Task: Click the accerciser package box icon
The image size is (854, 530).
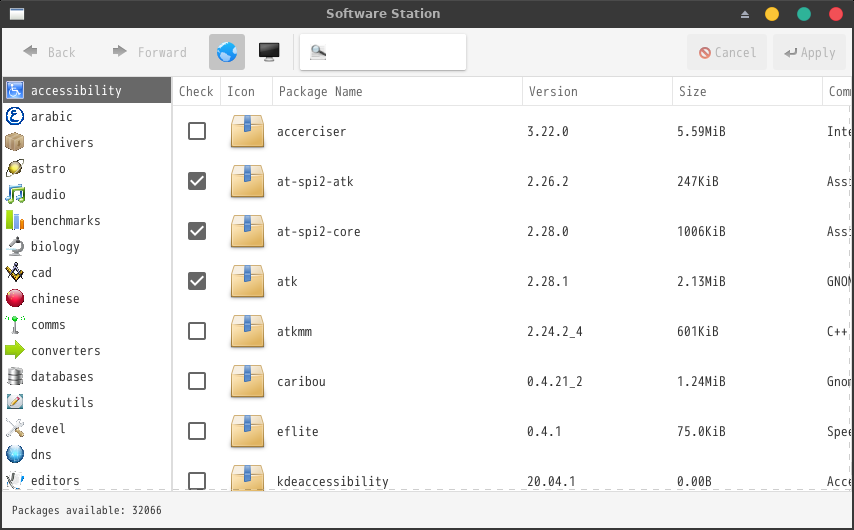Action: [x=247, y=131]
